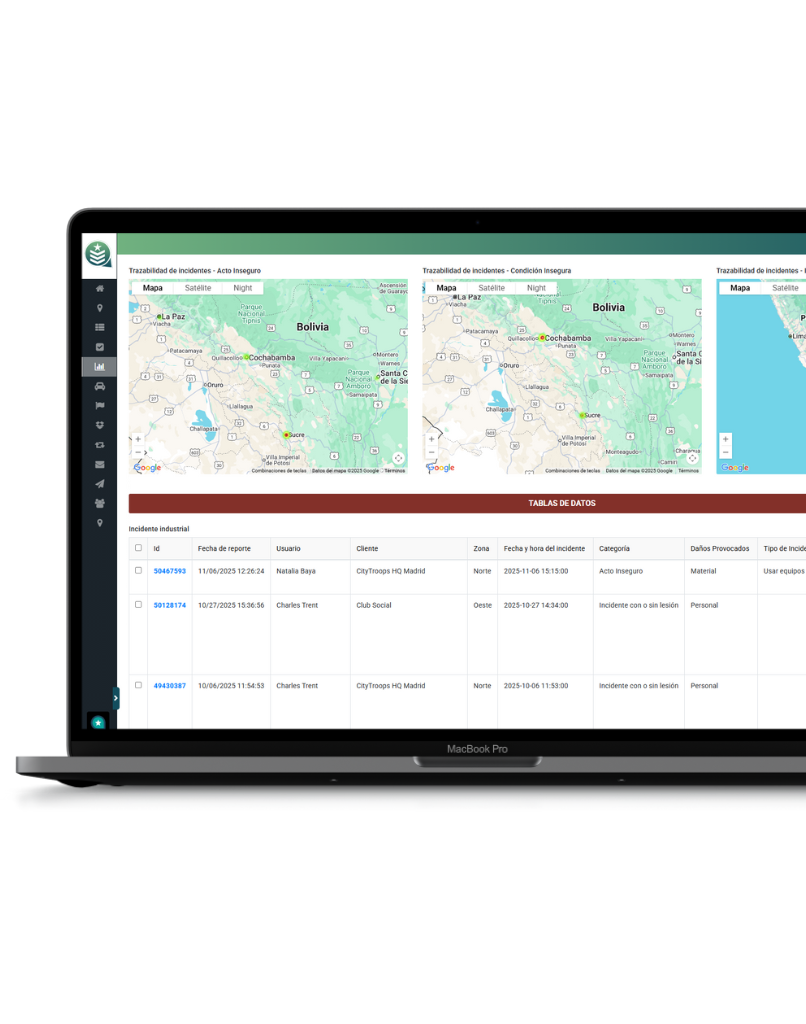Switch Condición Insegura map to Satélite view
This screenshot has height=1024, width=806.
point(491,287)
